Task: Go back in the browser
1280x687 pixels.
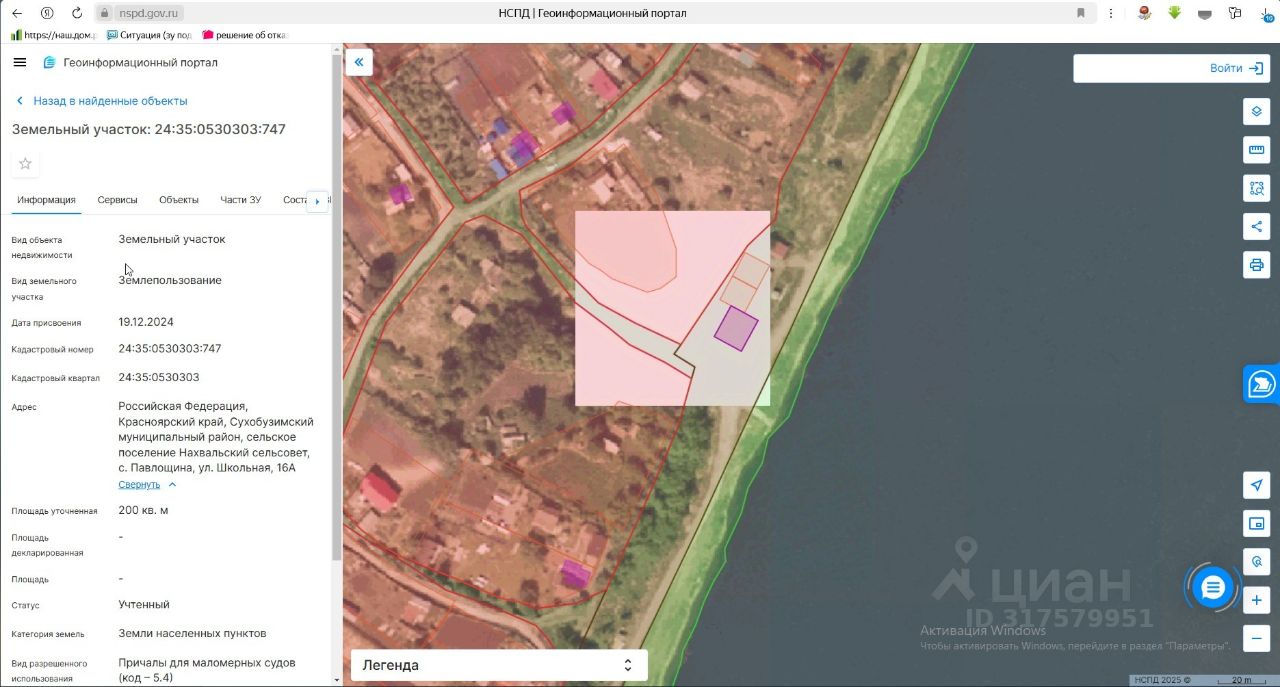Action: point(17,13)
